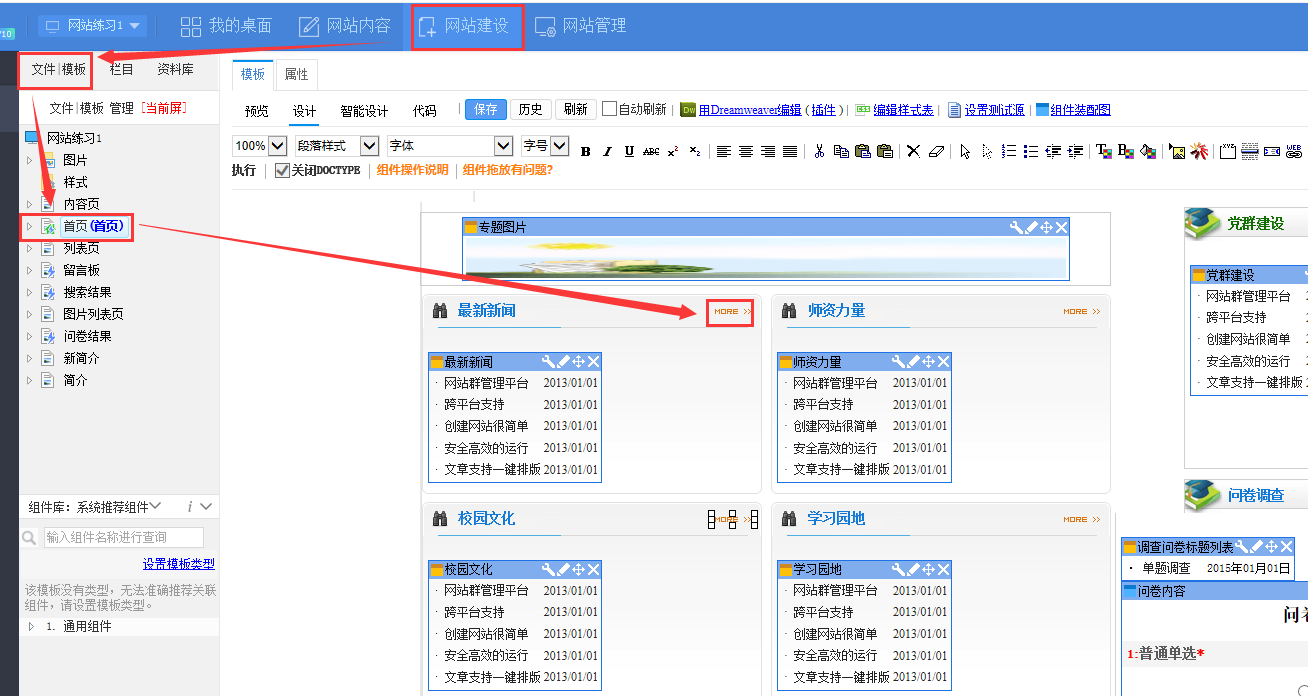Image resolution: width=1308 pixels, height=696 pixels.
Task: Click the Bold formatting icon
Action: point(586,152)
